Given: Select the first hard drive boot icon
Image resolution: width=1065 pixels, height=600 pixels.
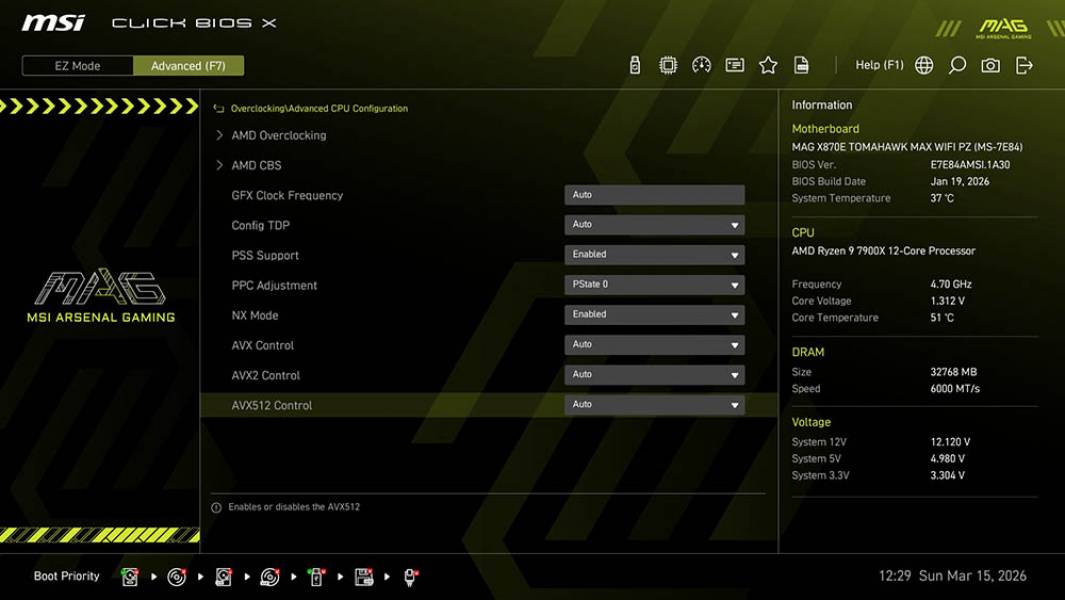Looking at the screenshot, I should 130,576.
